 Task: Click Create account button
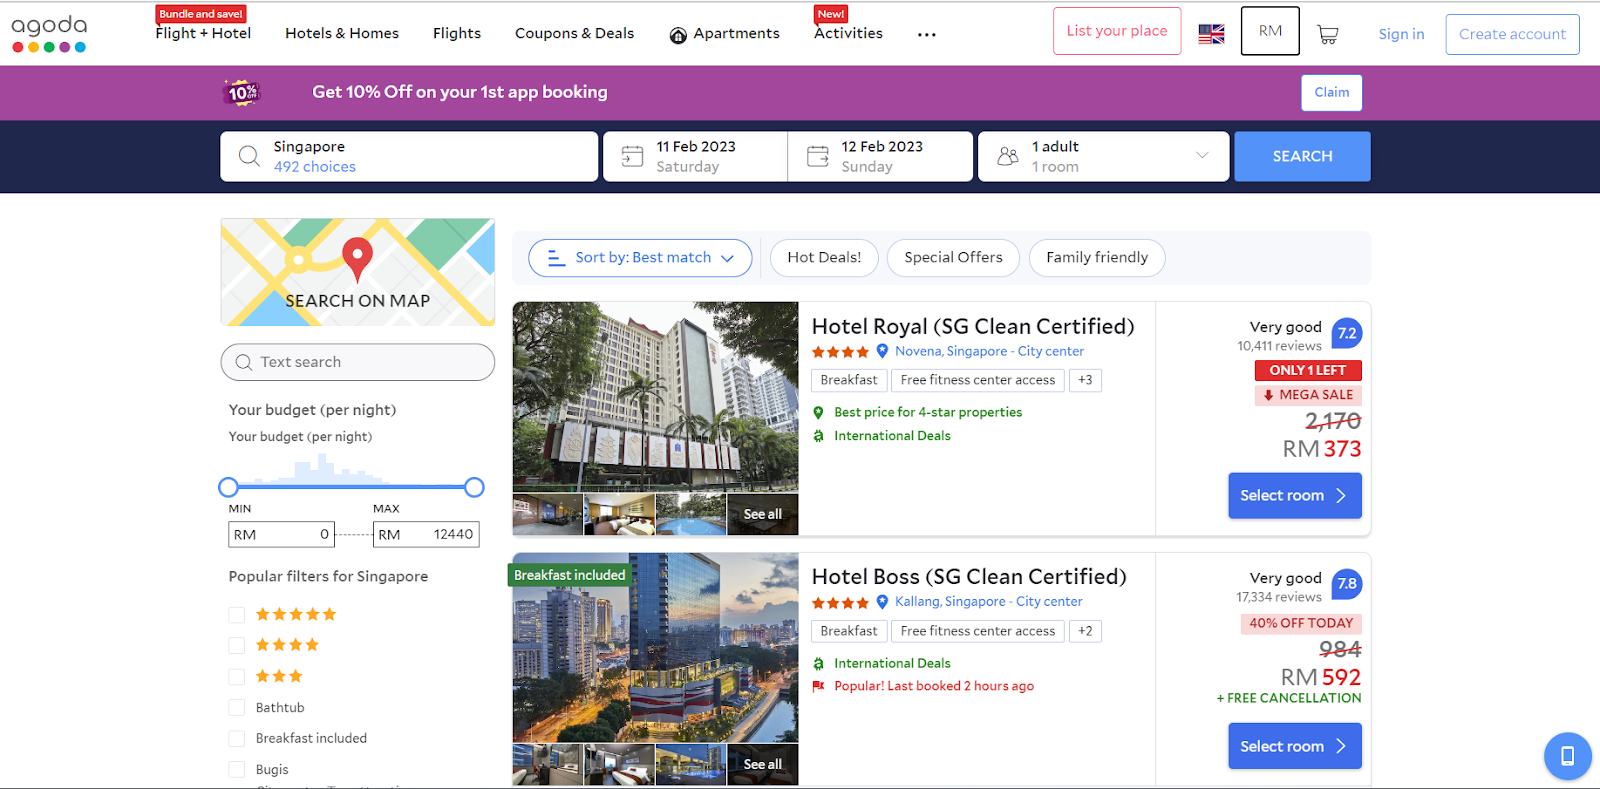coord(1512,34)
